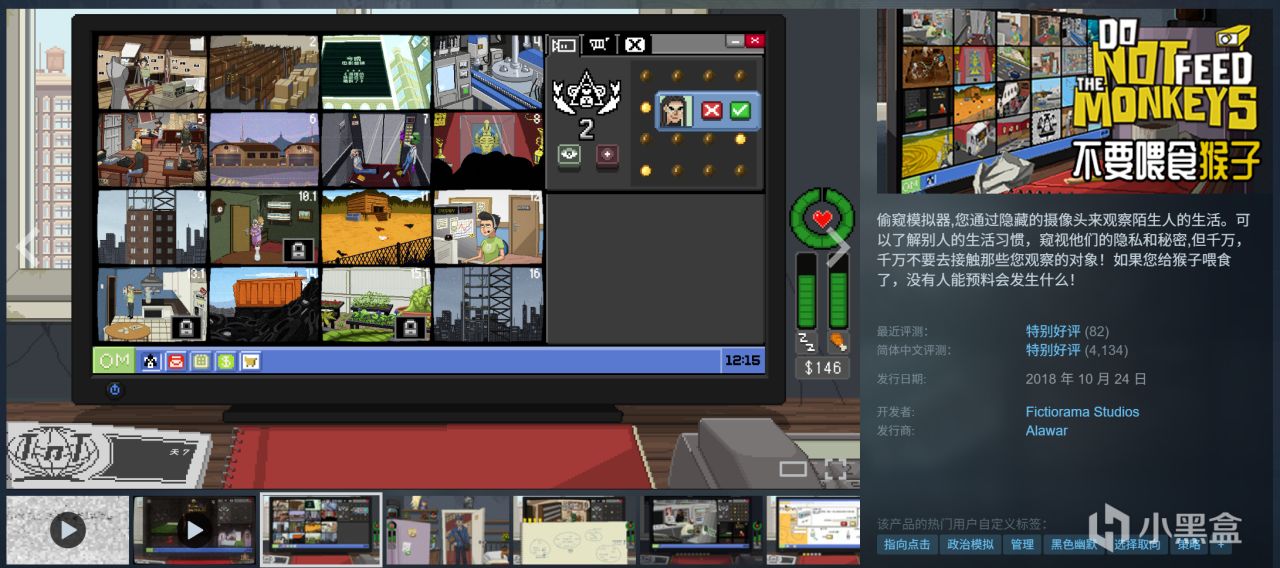Image resolution: width=1280 pixels, height=568 pixels.
Task: Click the 政治模拟 tag
Action: pos(970,544)
